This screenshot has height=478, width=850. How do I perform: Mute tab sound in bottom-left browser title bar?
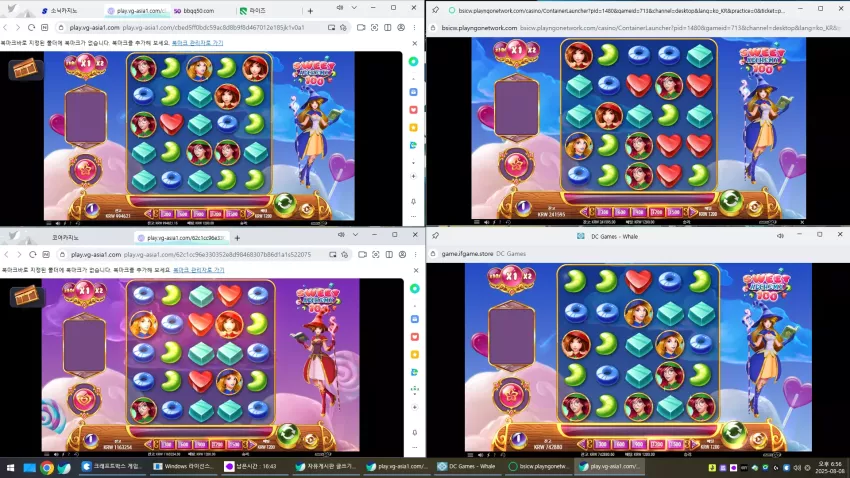tap(341, 235)
